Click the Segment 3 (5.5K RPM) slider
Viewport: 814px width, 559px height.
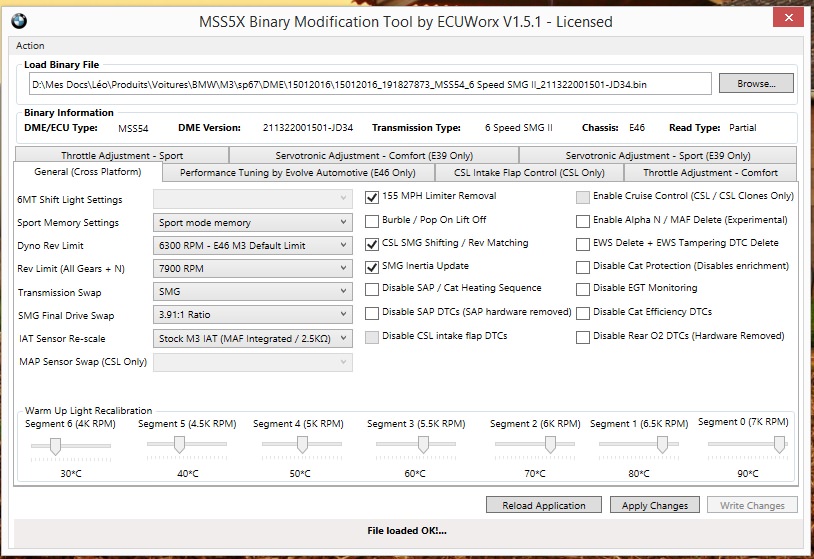coord(416,445)
